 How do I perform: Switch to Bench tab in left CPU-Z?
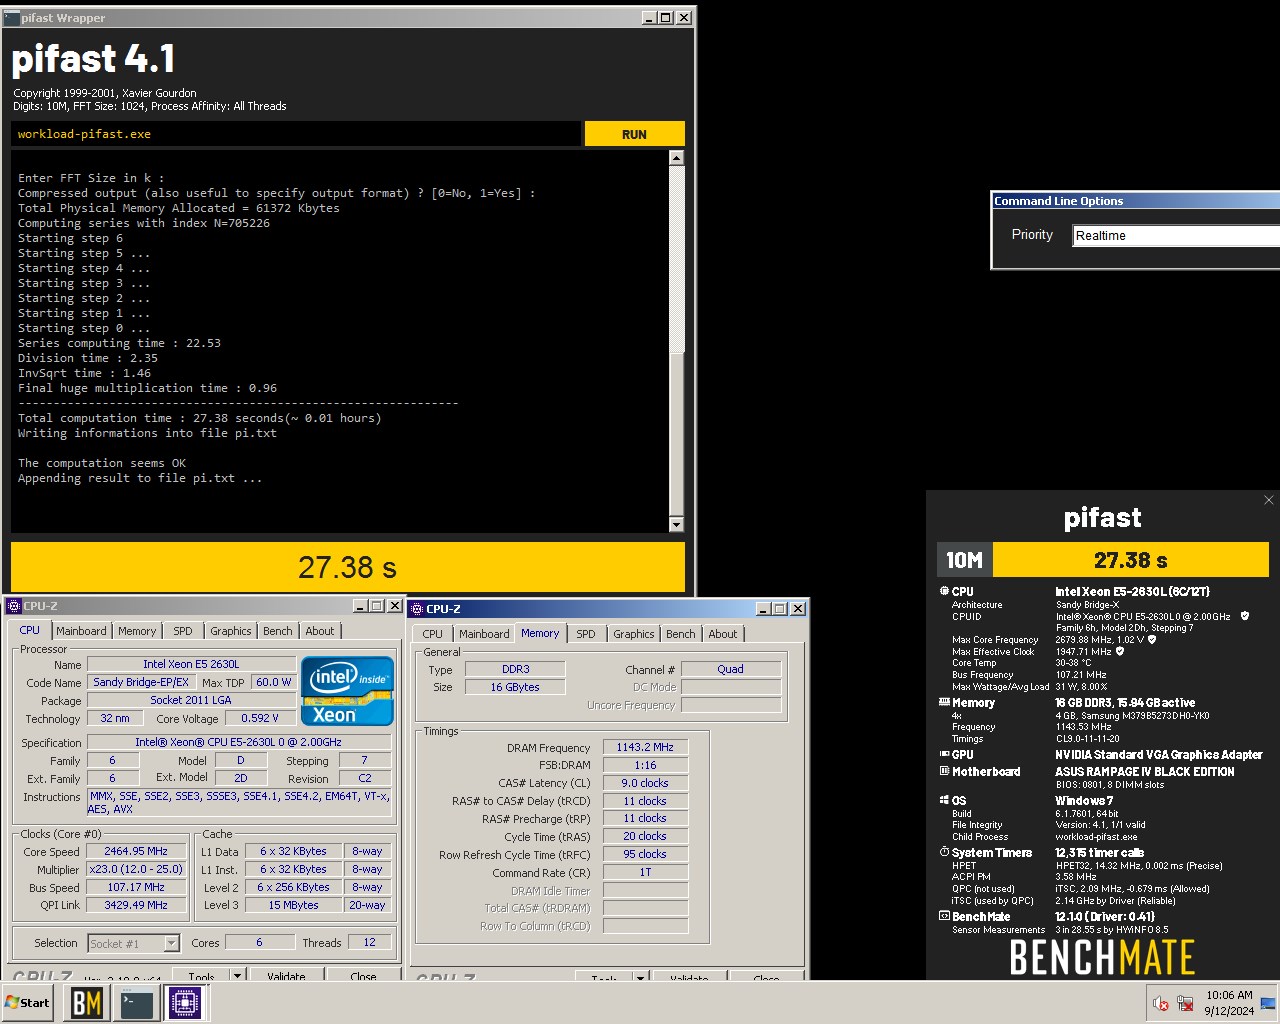coord(278,631)
